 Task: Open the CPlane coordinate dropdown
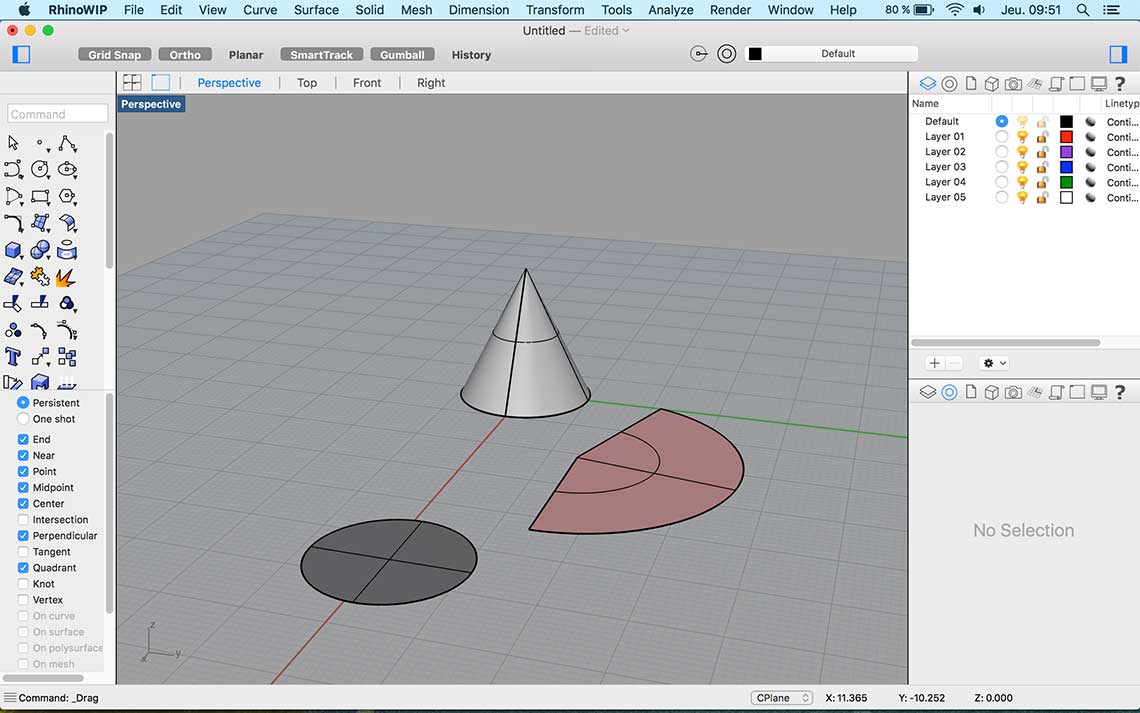click(x=782, y=698)
